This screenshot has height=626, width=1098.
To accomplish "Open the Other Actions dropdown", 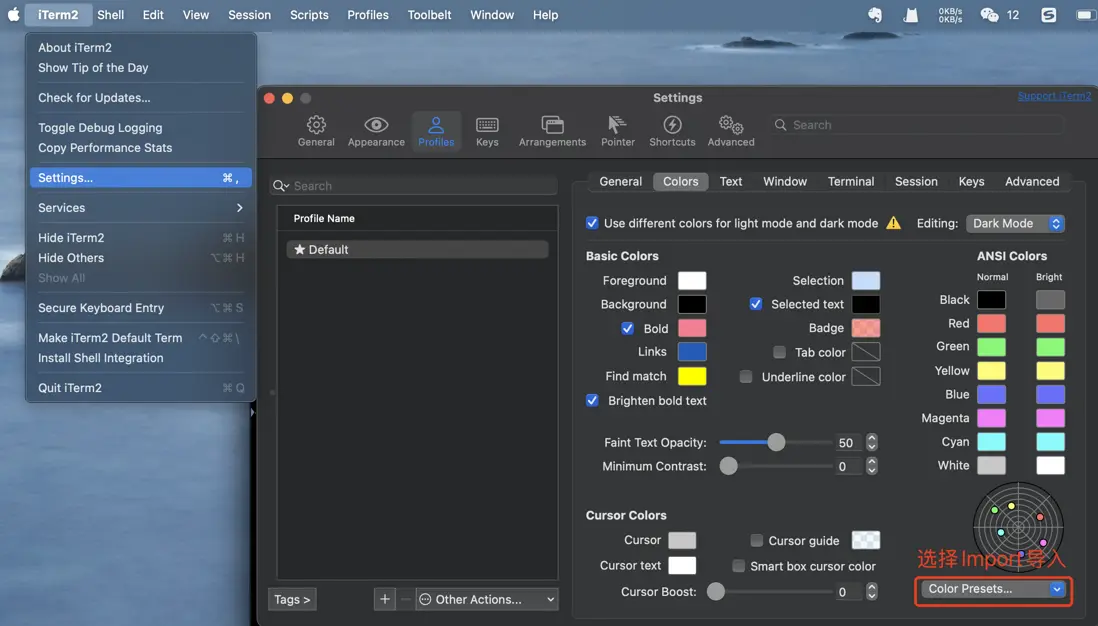I will click(x=487, y=599).
